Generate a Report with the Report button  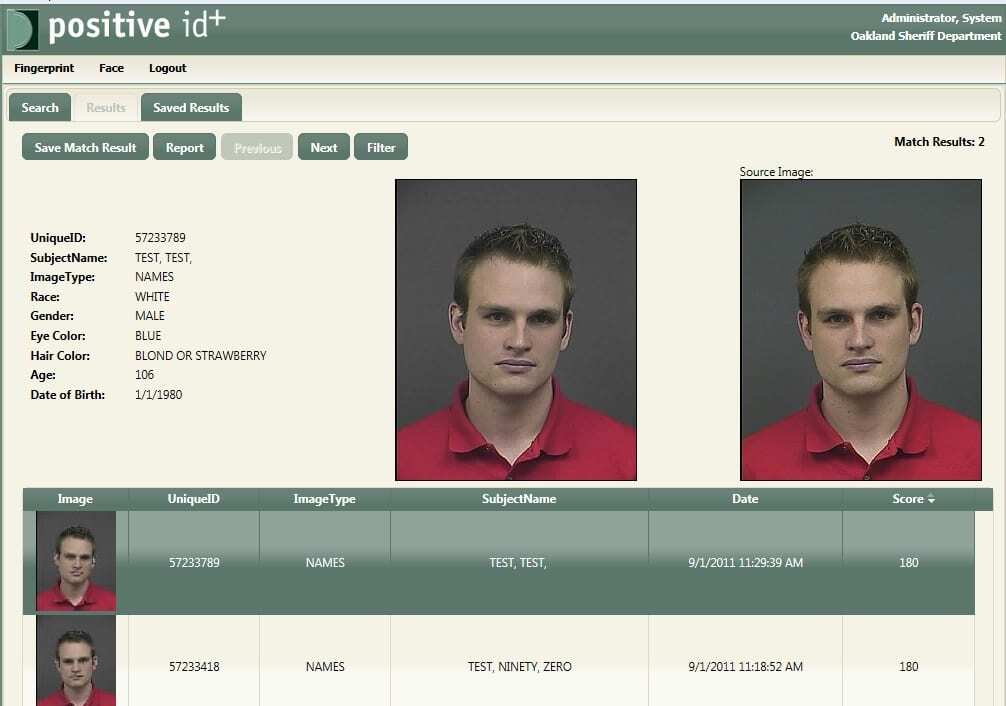pos(184,147)
